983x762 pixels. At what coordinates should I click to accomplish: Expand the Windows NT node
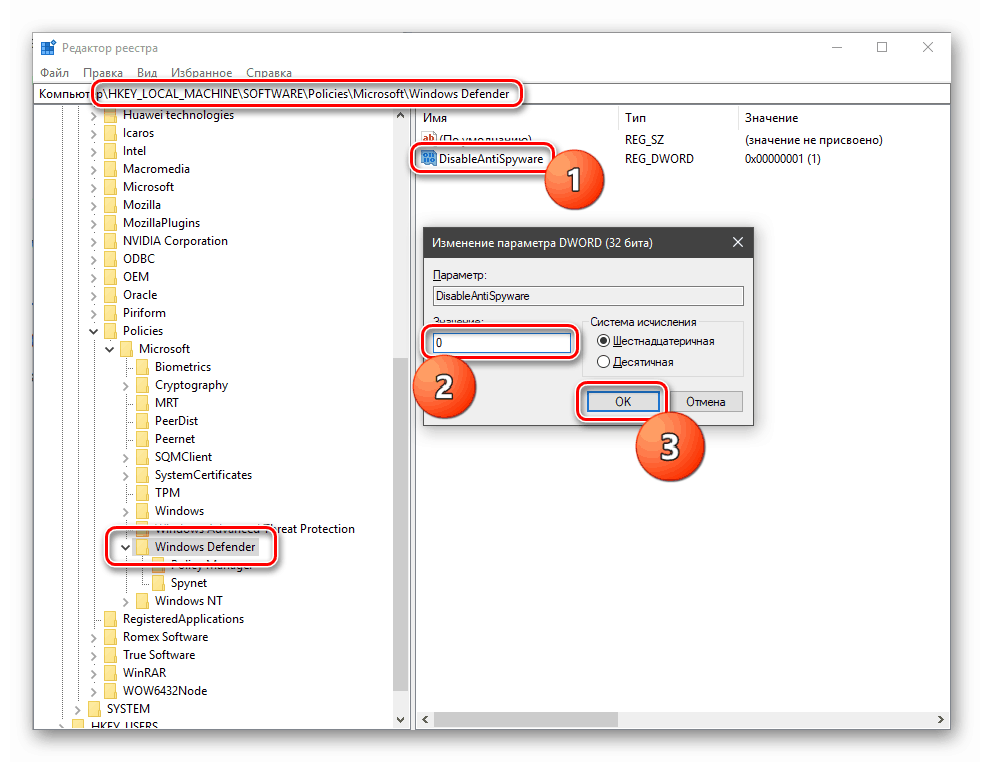point(125,601)
